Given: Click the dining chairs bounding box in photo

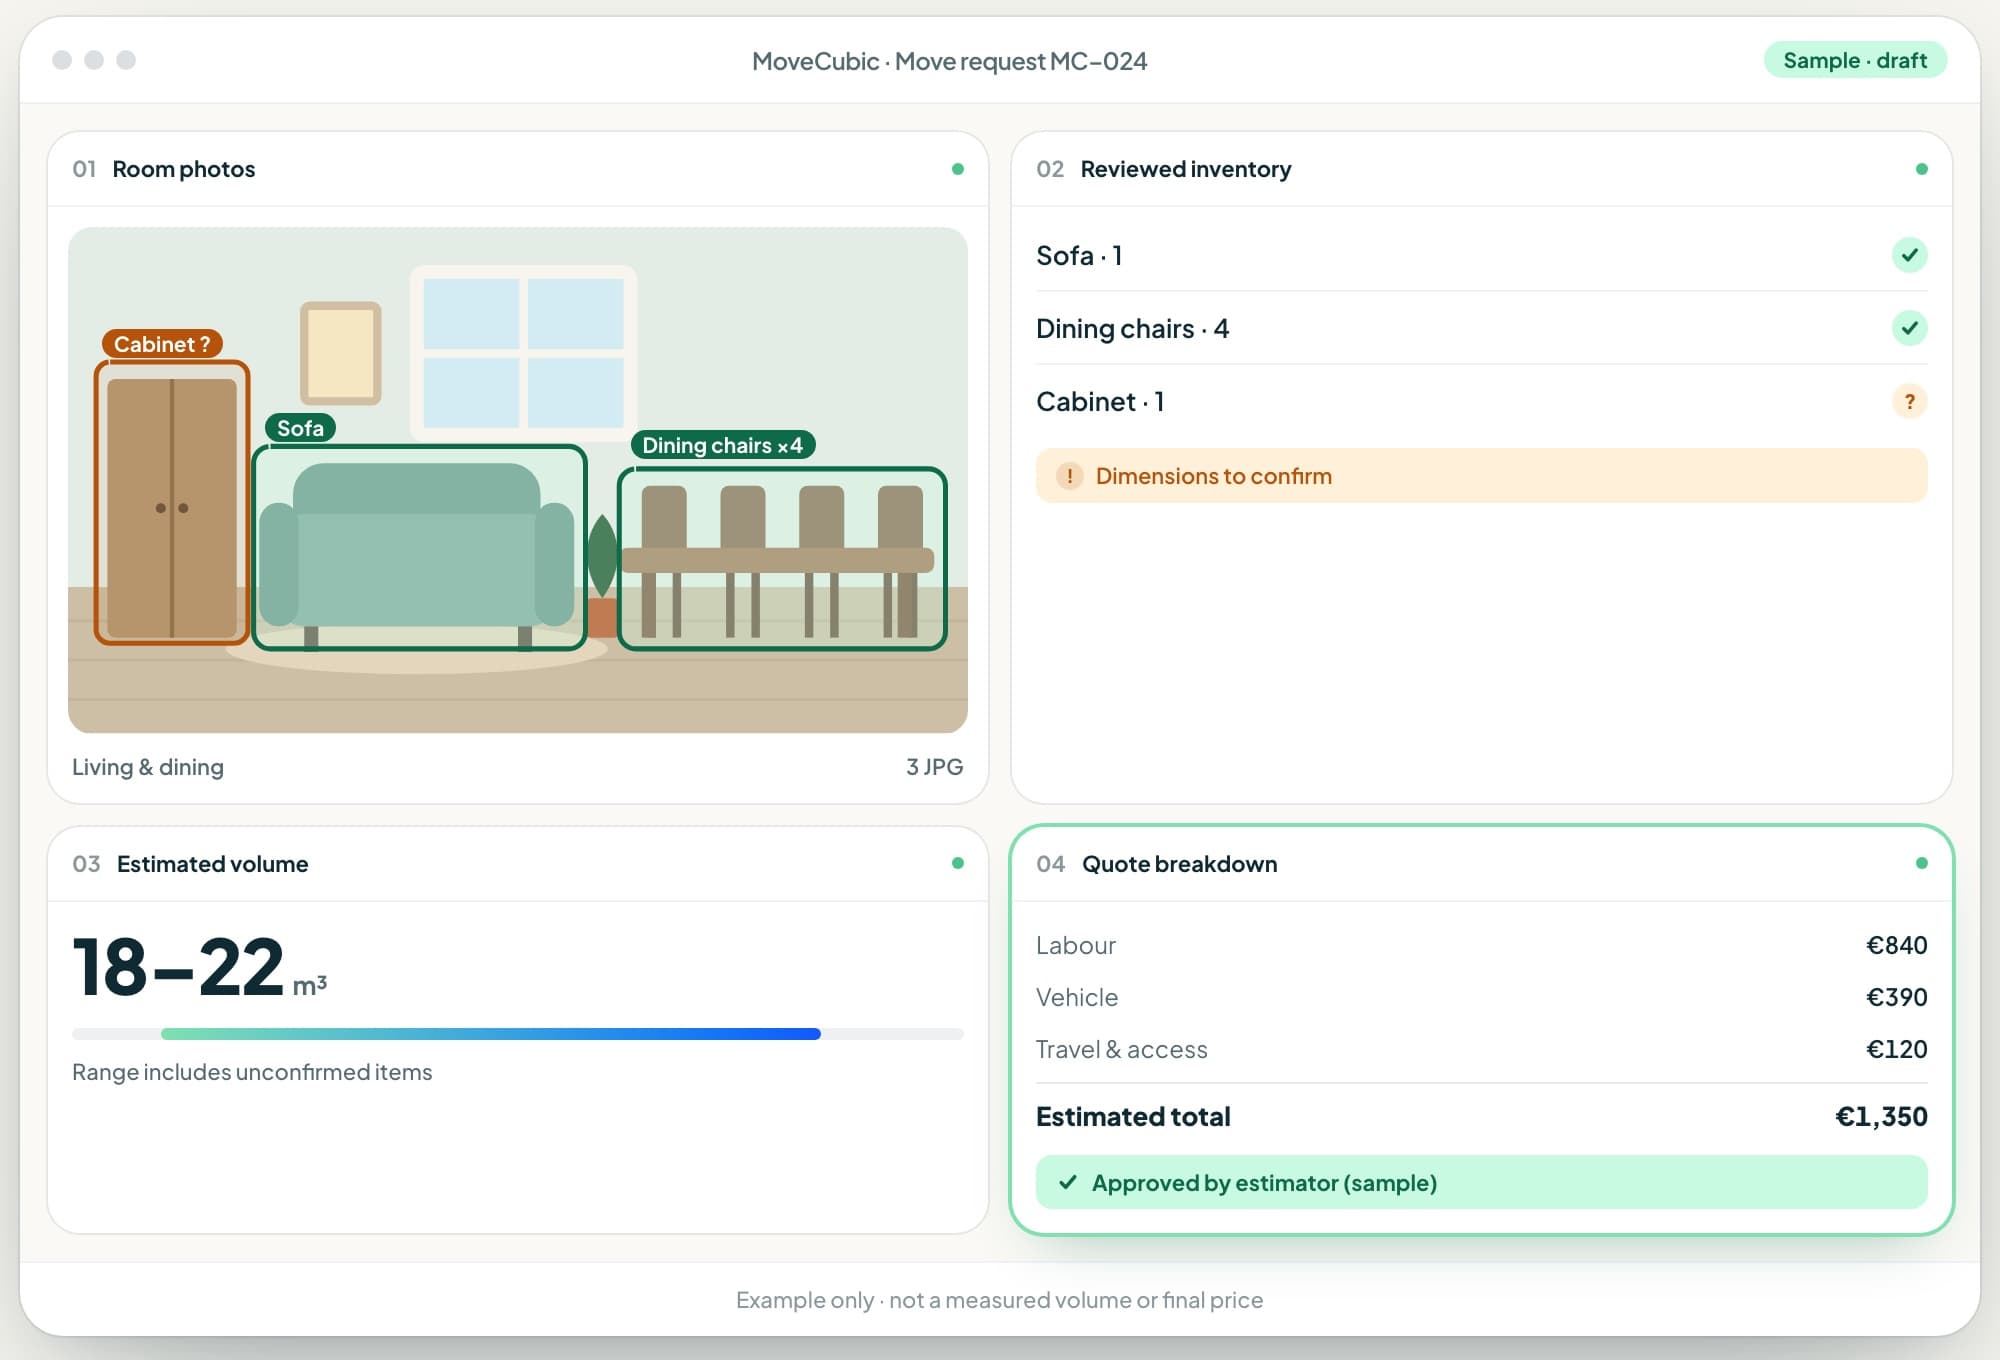Looking at the screenshot, I should point(782,559).
